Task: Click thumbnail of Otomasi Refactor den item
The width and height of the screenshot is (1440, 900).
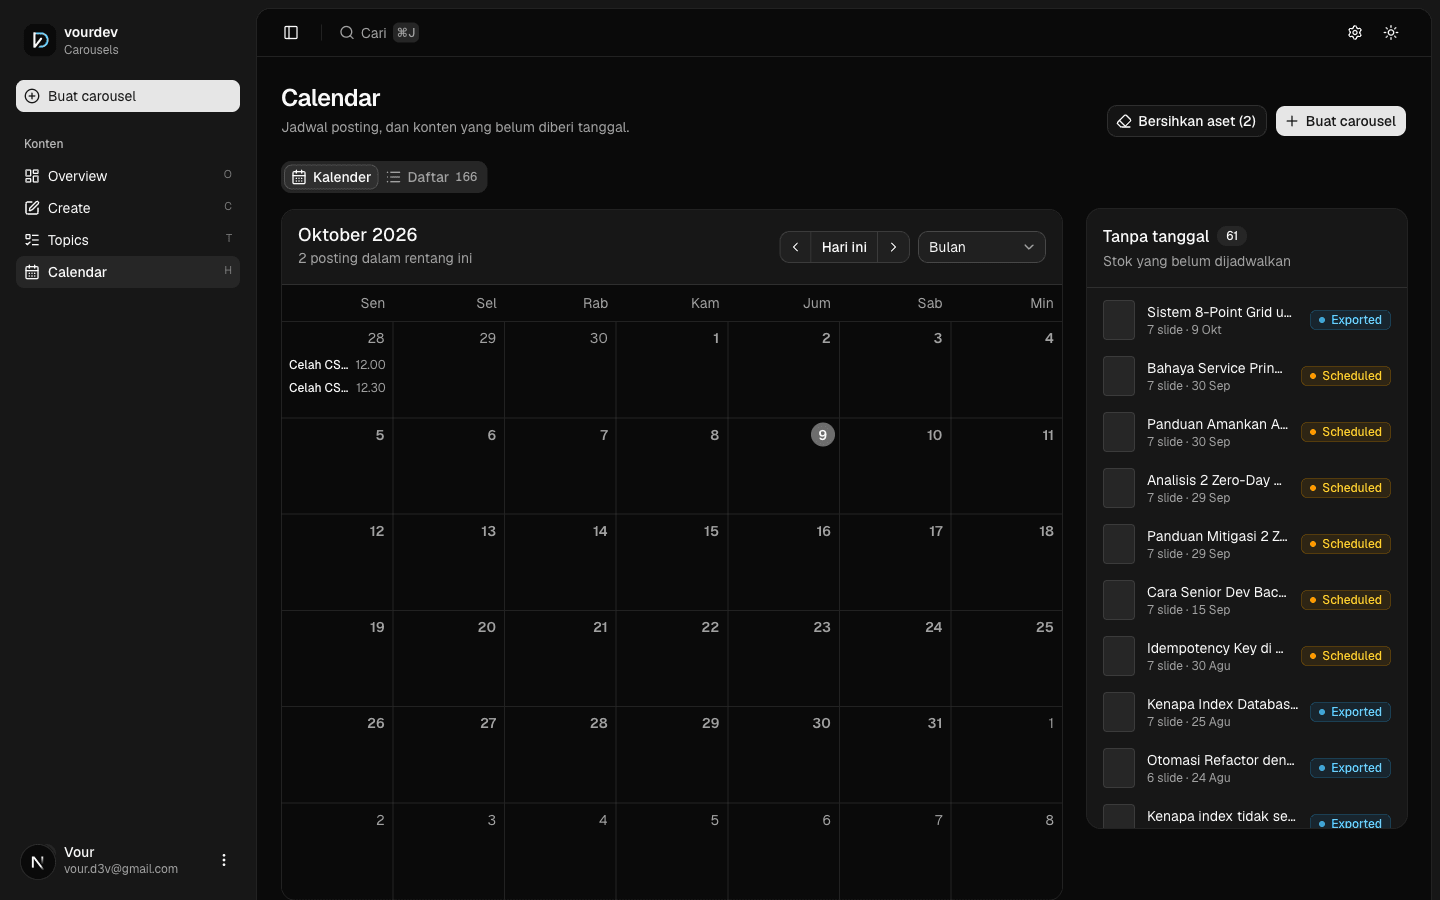Action: point(1119,768)
